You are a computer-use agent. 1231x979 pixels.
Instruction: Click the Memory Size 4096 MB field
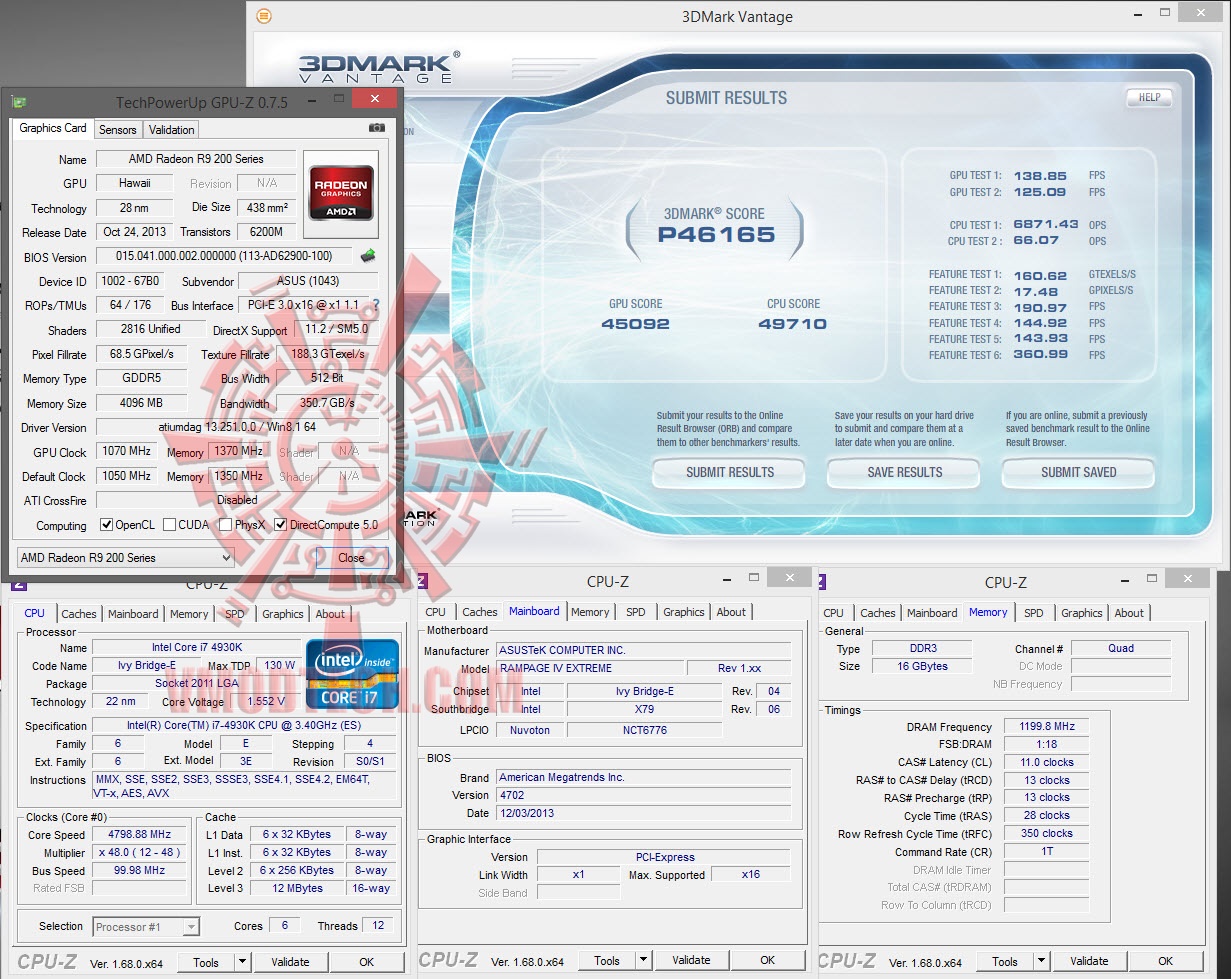click(x=141, y=403)
